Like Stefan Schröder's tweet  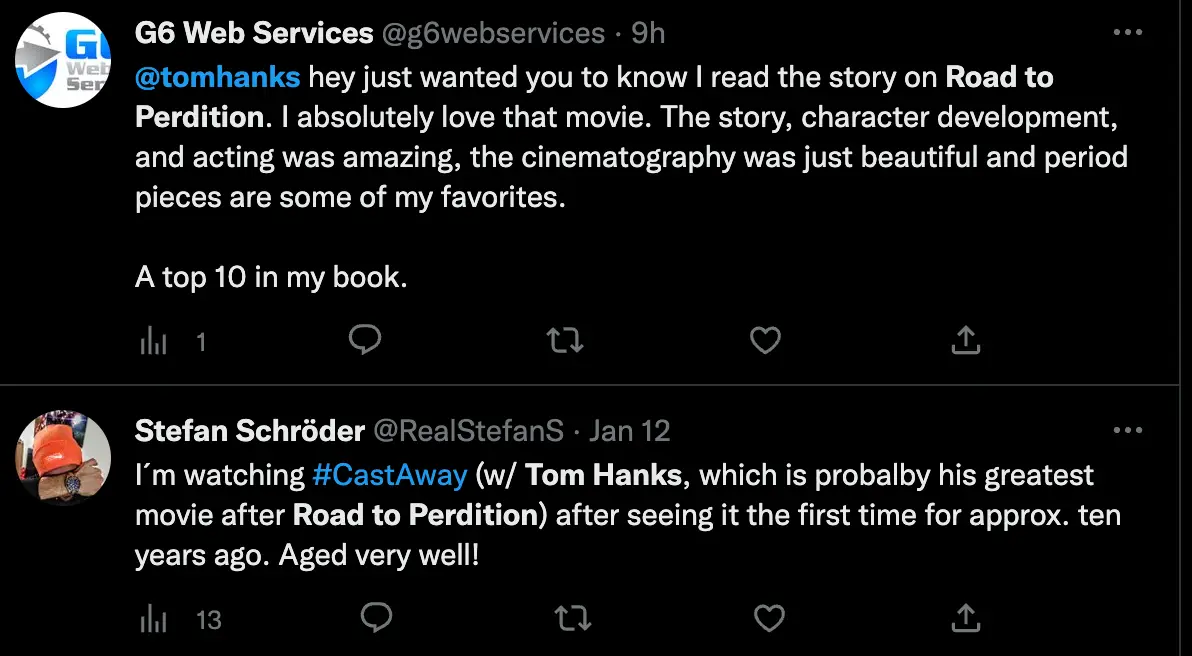769,619
